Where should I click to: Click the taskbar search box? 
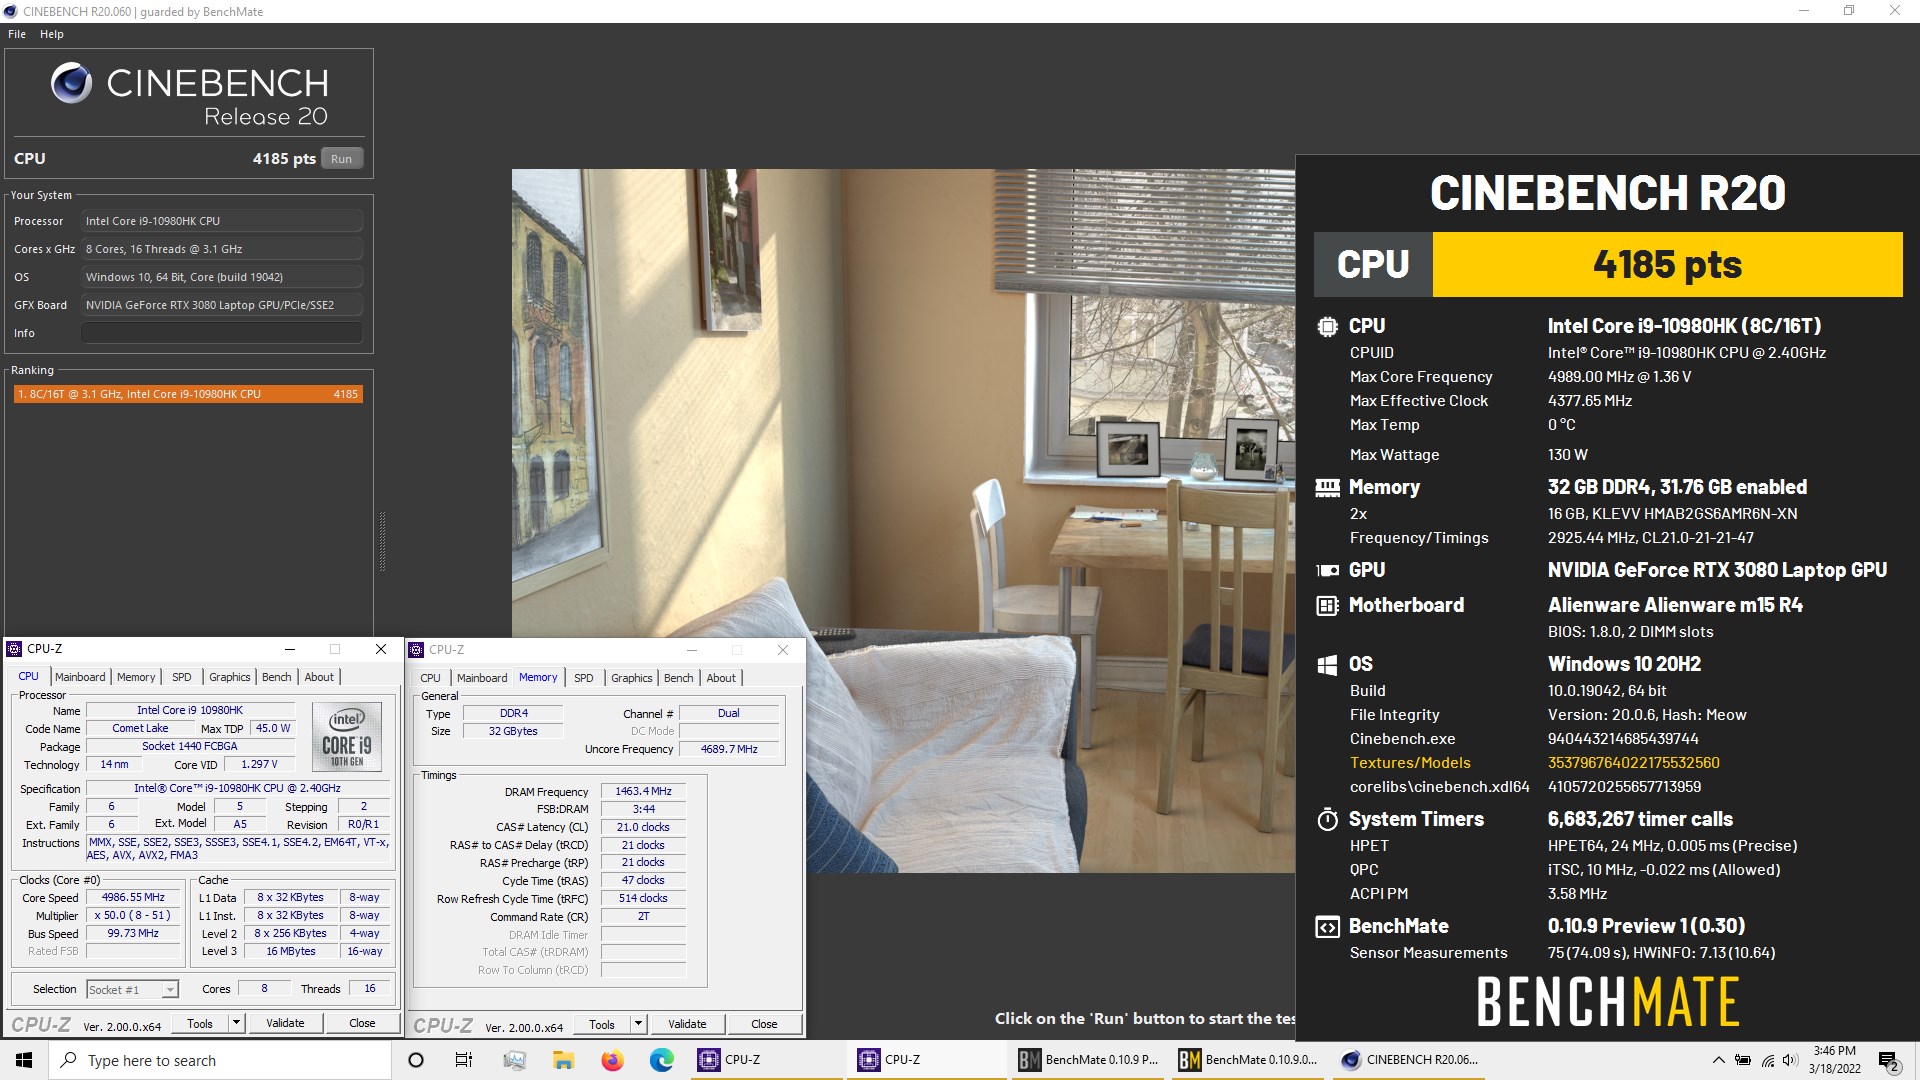[220, 1060]
